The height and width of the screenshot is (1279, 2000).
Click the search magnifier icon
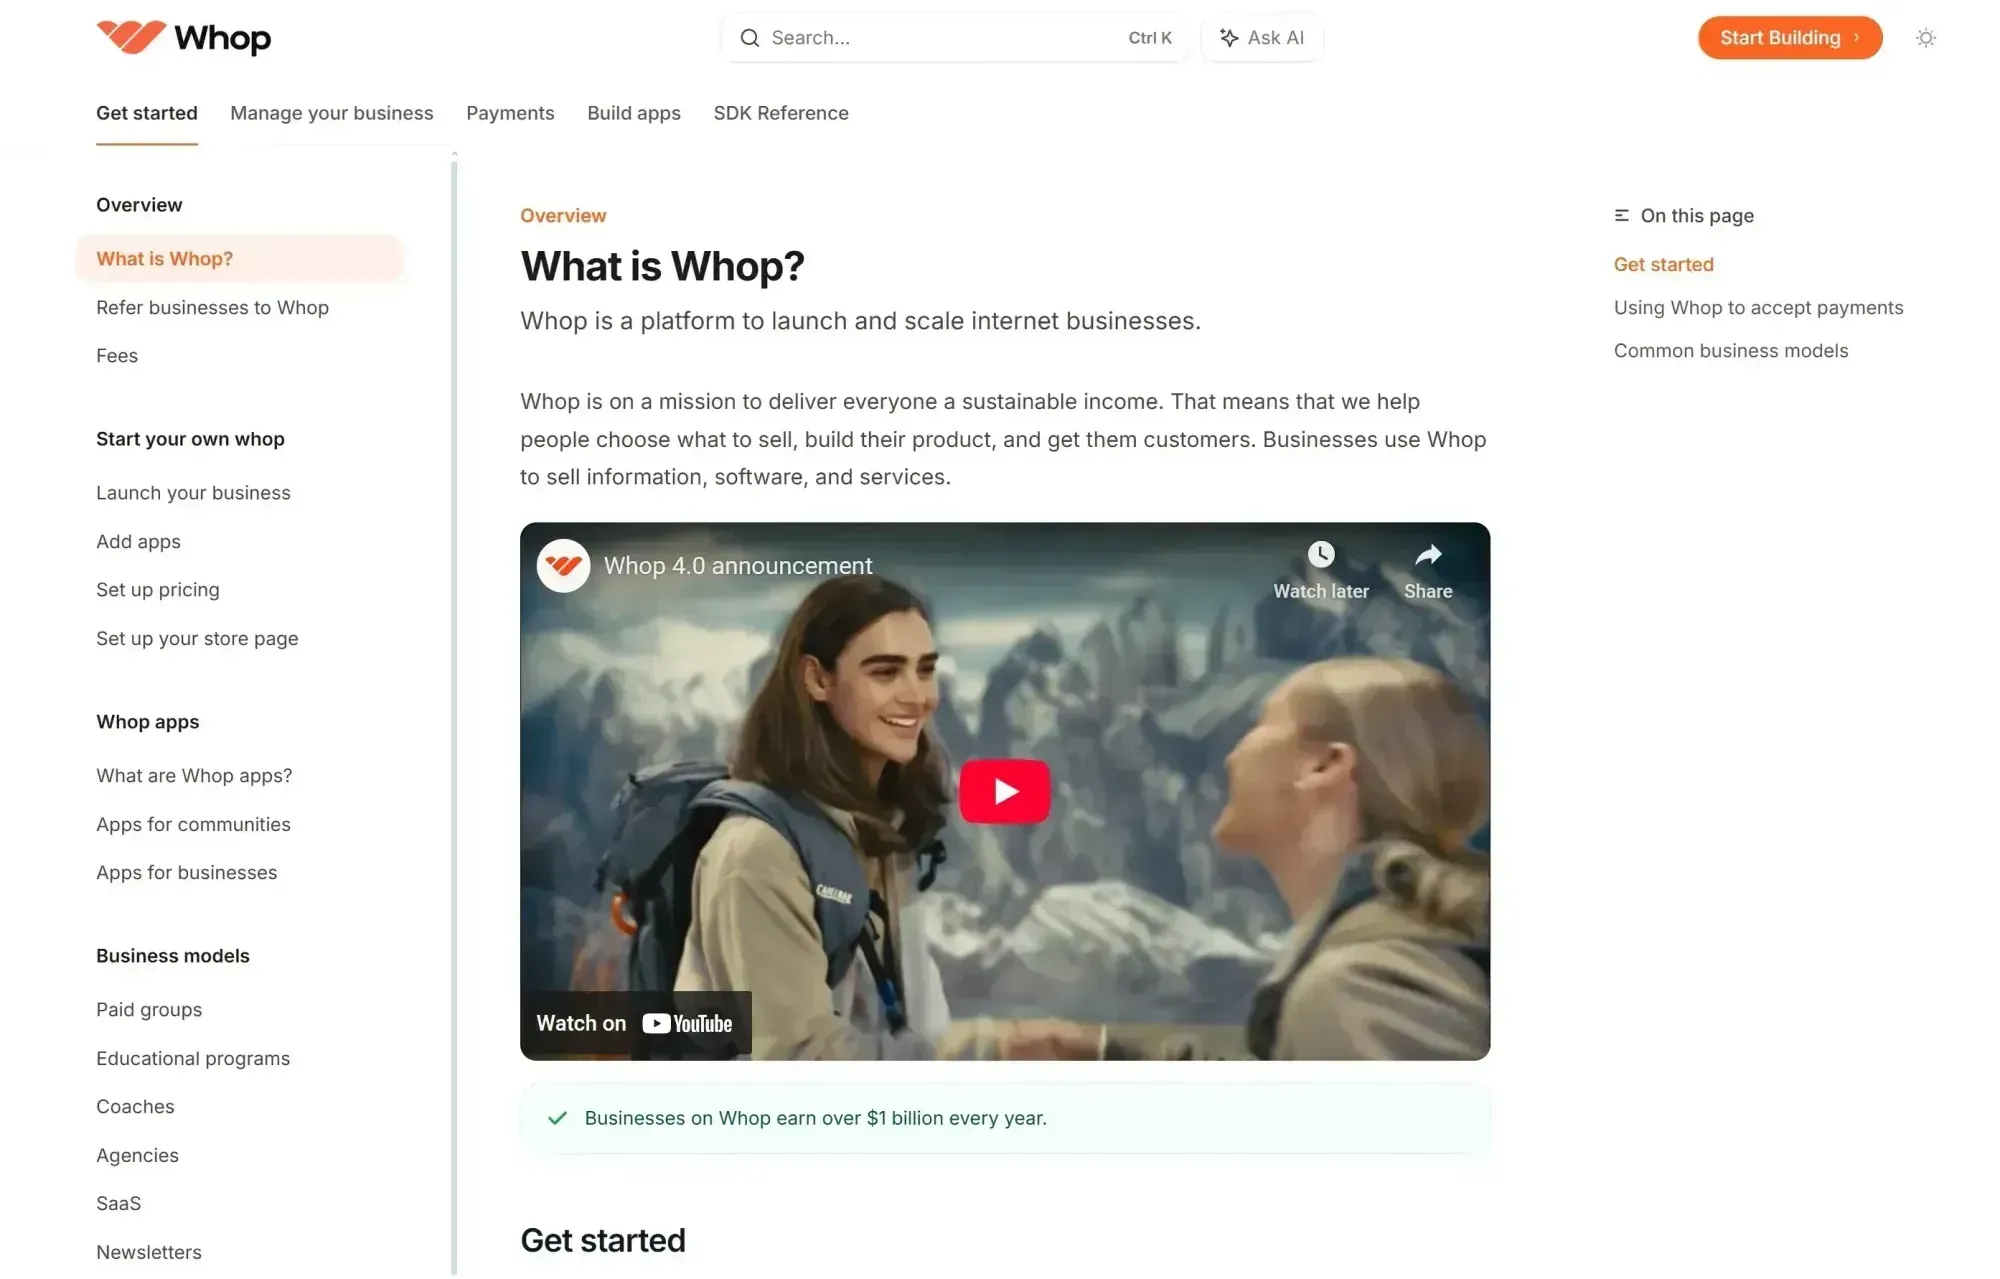click(x=749, y=38)
